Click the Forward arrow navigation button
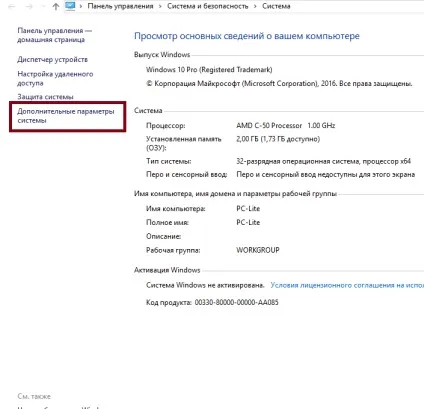The image size is (424, 409). [x=29, y=6]
